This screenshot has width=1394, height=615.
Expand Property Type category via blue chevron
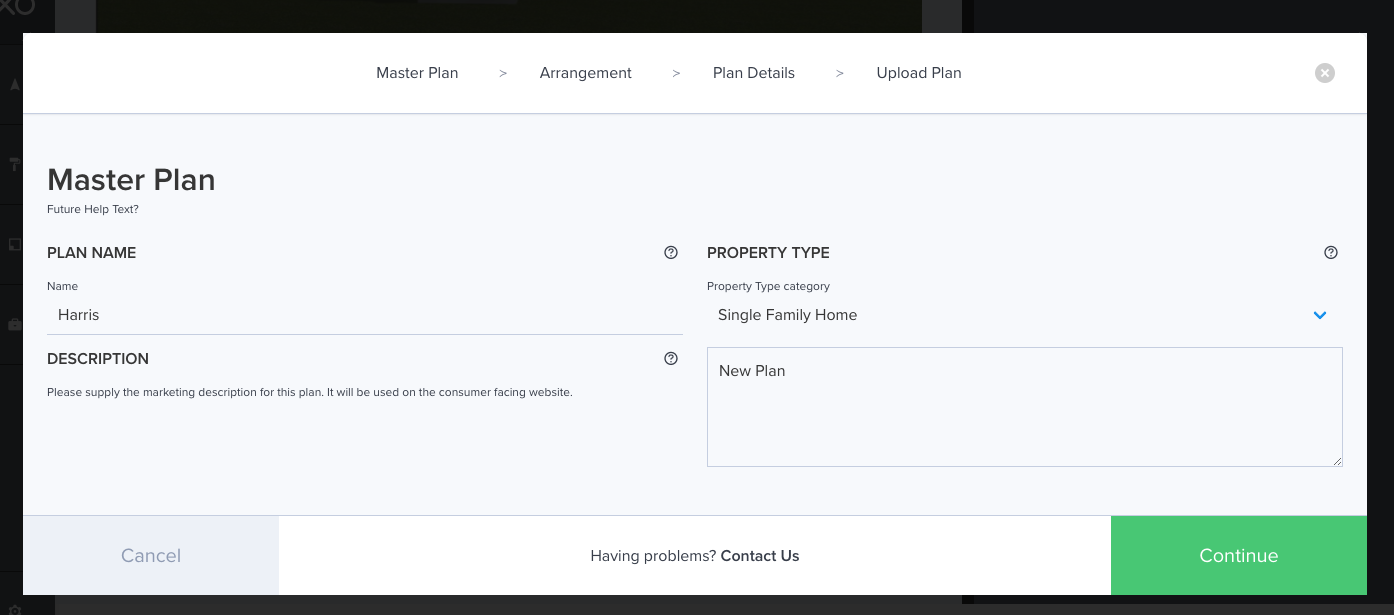(1319, 315)
